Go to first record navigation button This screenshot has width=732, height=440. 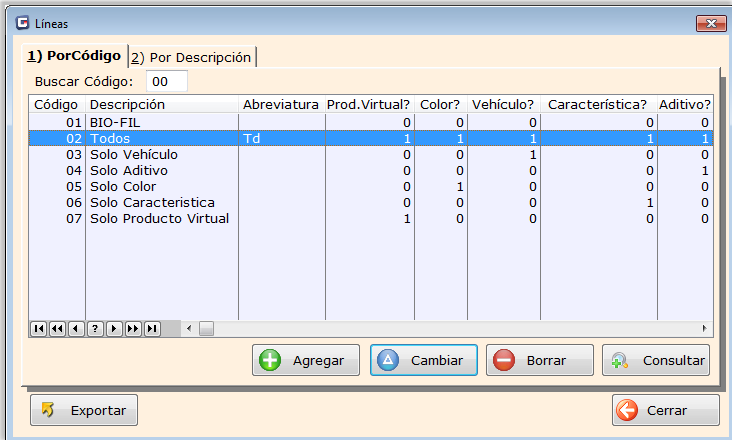pos(38,328)
